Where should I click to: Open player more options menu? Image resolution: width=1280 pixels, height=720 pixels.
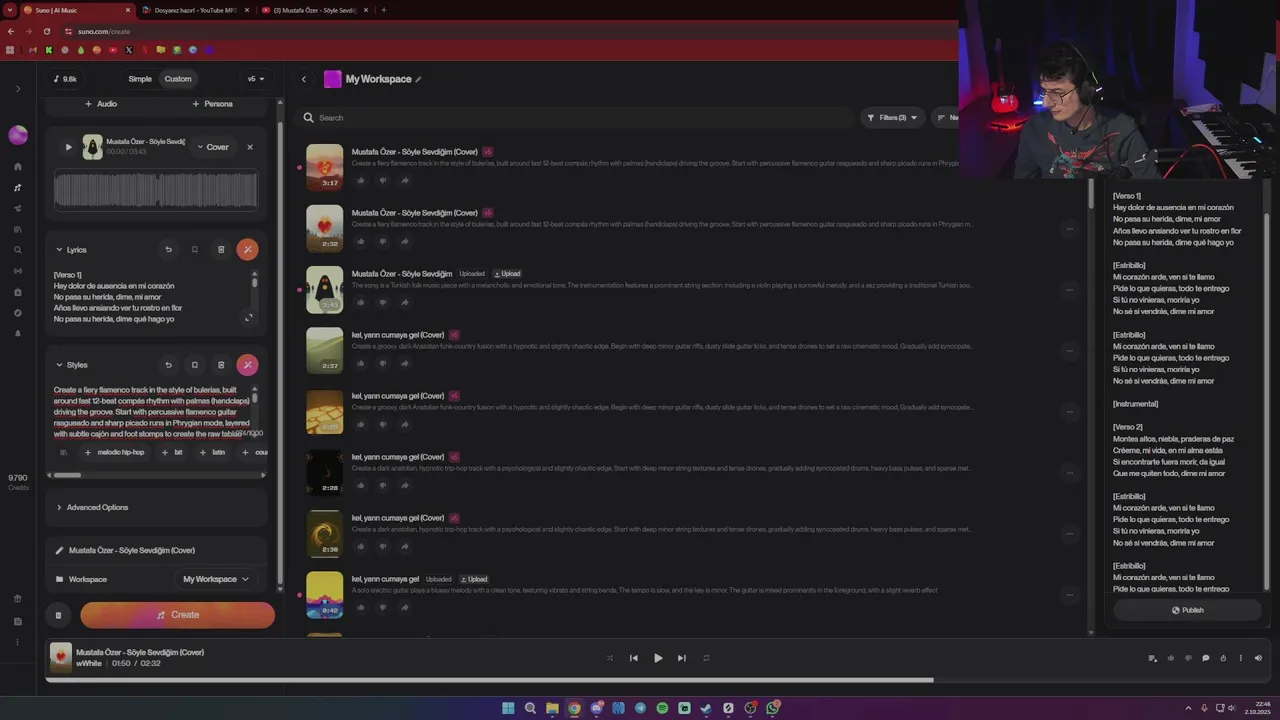pos(1241,658)
